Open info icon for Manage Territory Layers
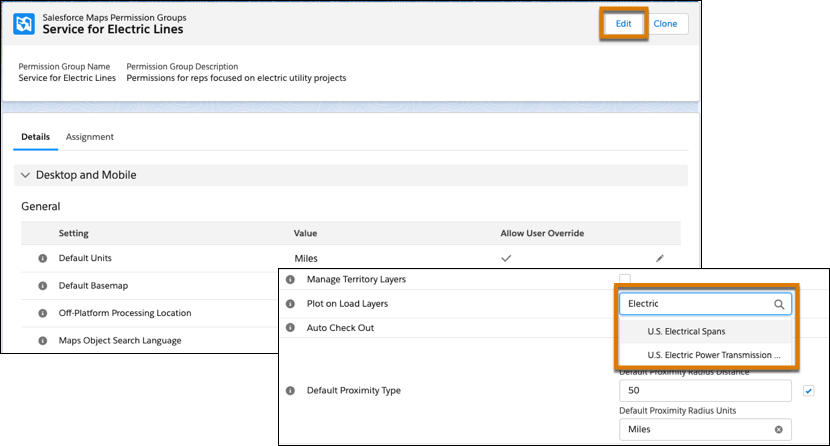 click(x=290, y=279)
